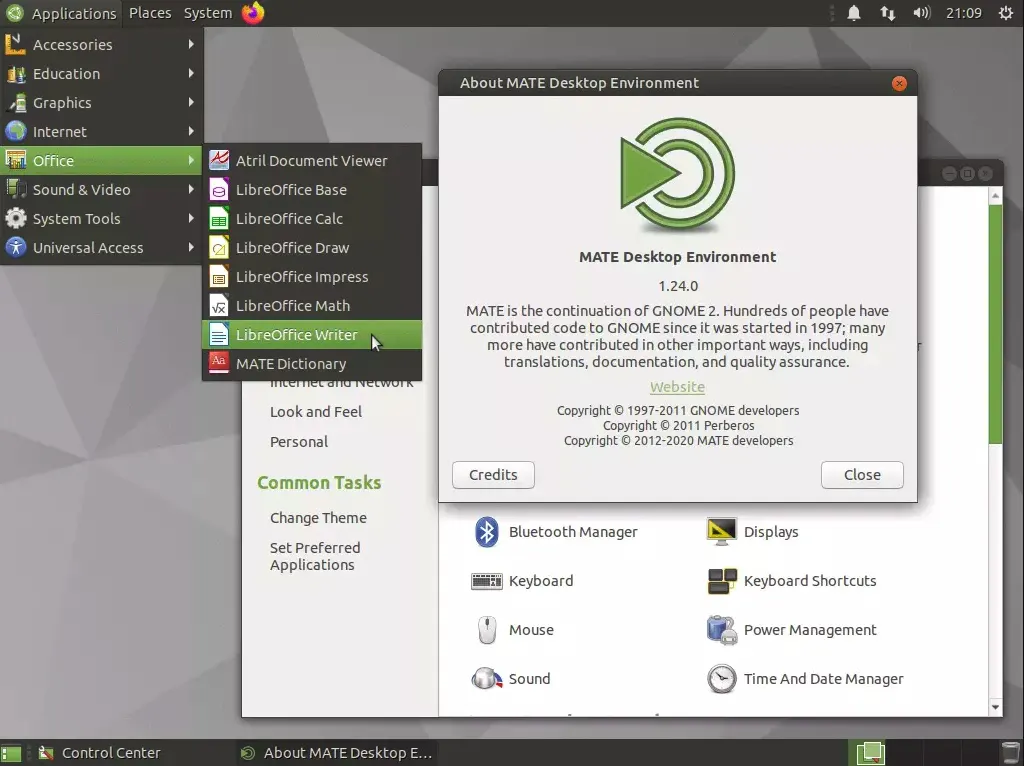Click the network connections indicator

(x=888, y=13)
